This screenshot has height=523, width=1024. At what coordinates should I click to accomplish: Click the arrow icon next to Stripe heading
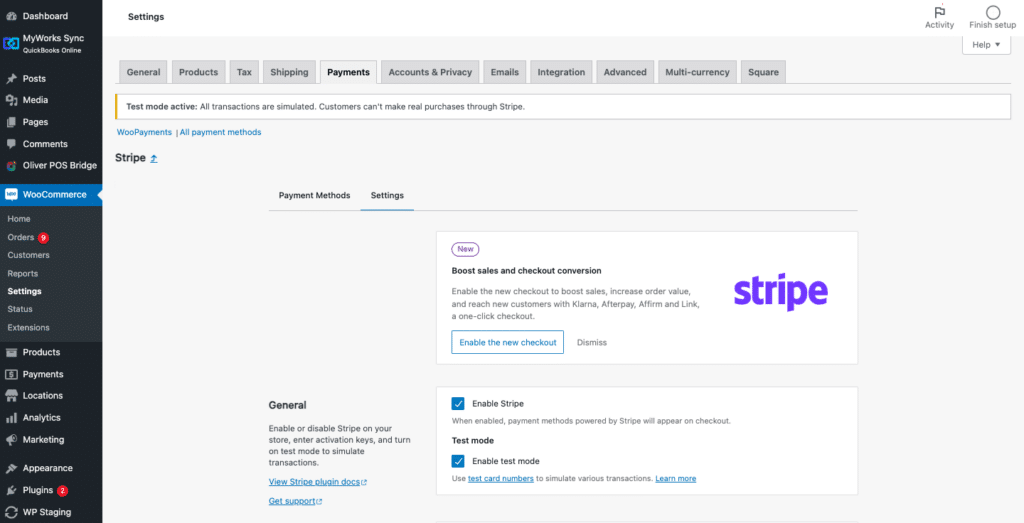[x=153, y=158]
